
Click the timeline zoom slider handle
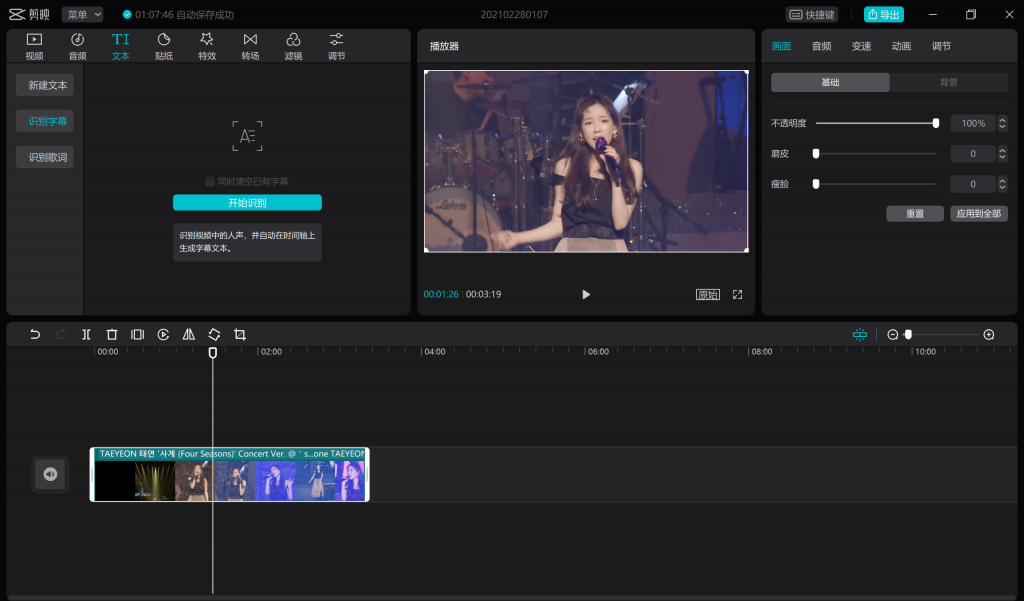pos(908,334)
